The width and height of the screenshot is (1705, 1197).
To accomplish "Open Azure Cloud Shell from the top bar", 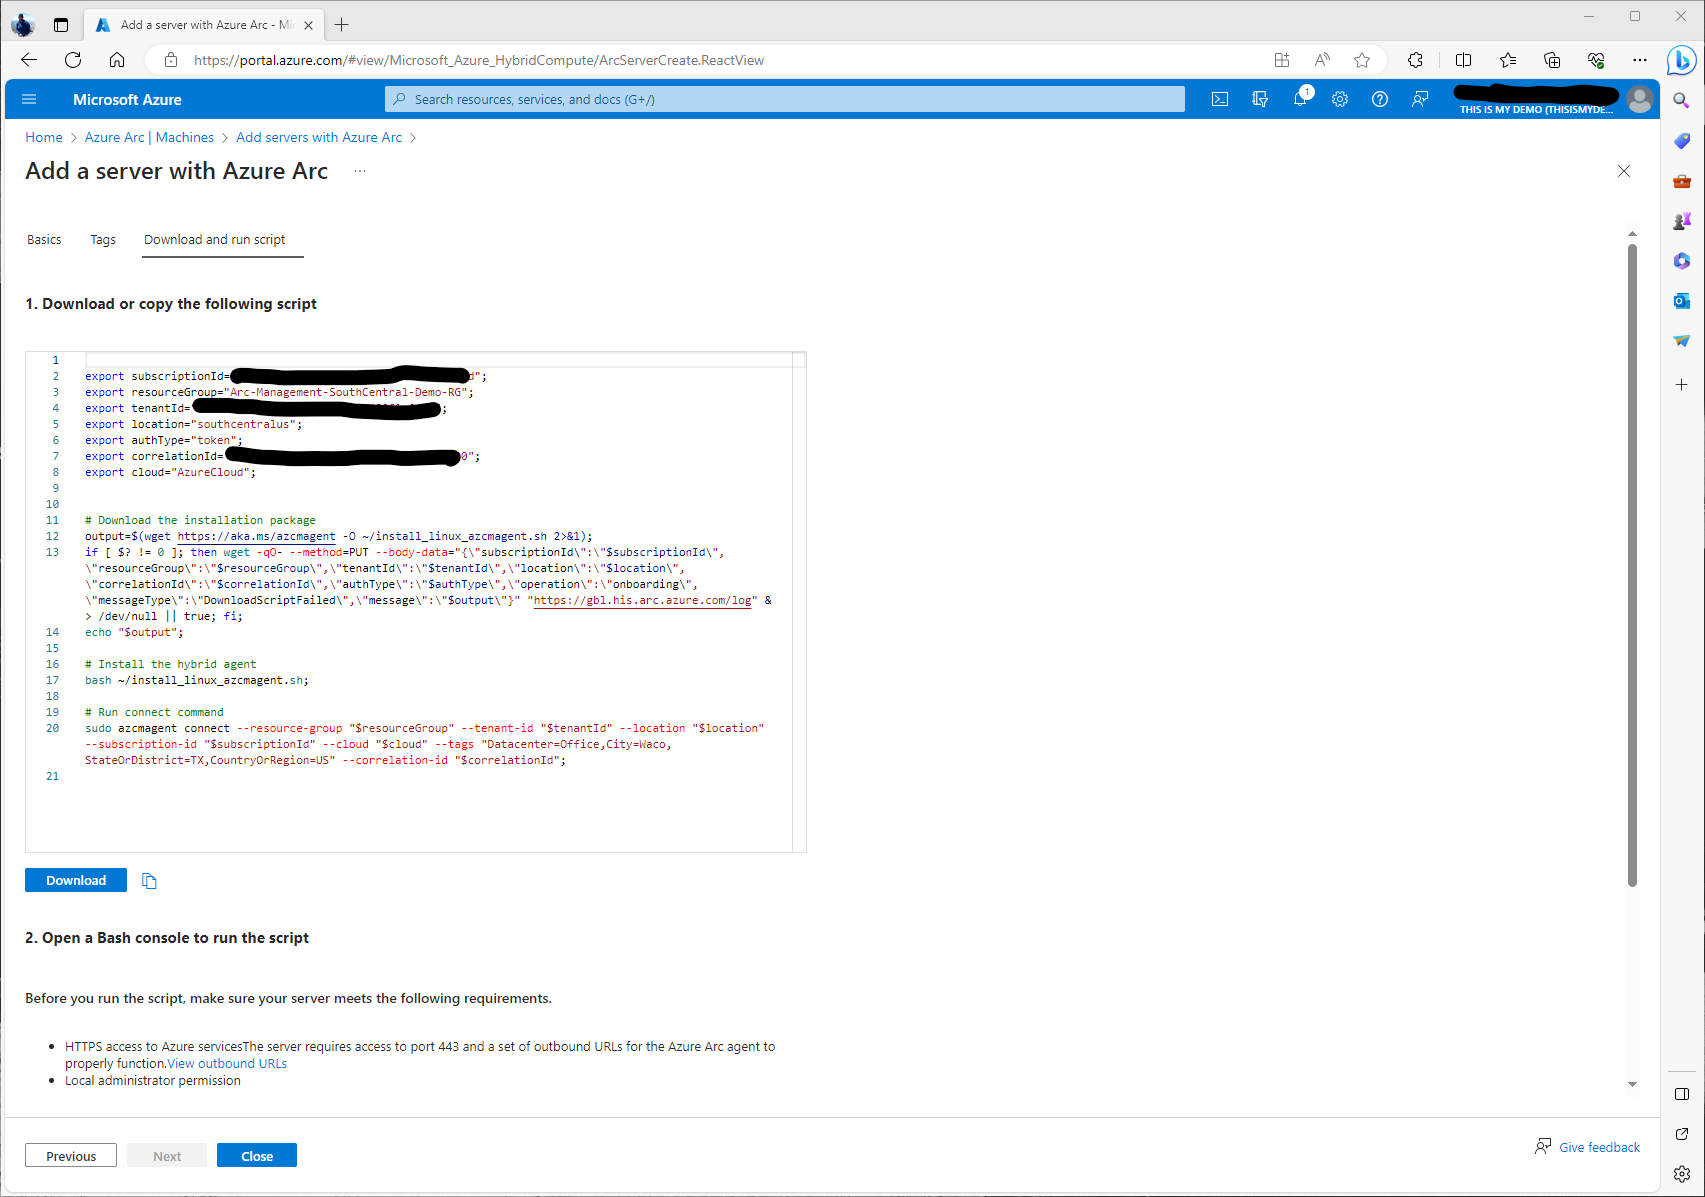I will click(x=1219, y=99).
